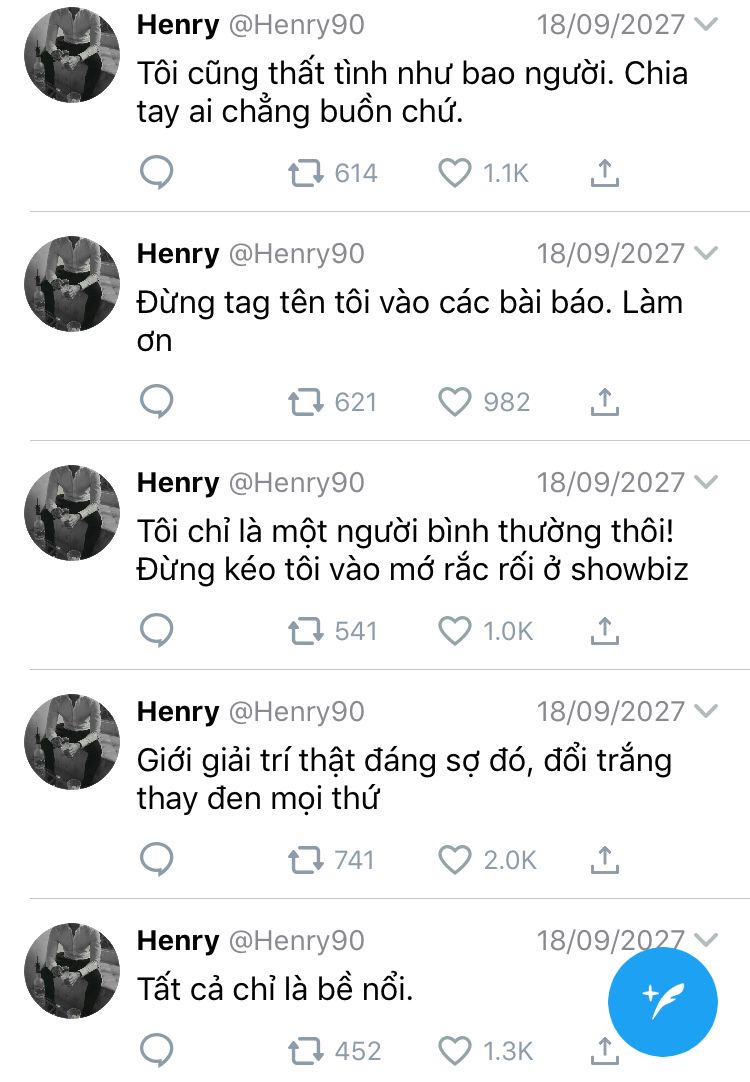The image size is (750, 1082).
Task: Reply to 'Giới giải trí' tweet
Action: click(x=157, y=860)
